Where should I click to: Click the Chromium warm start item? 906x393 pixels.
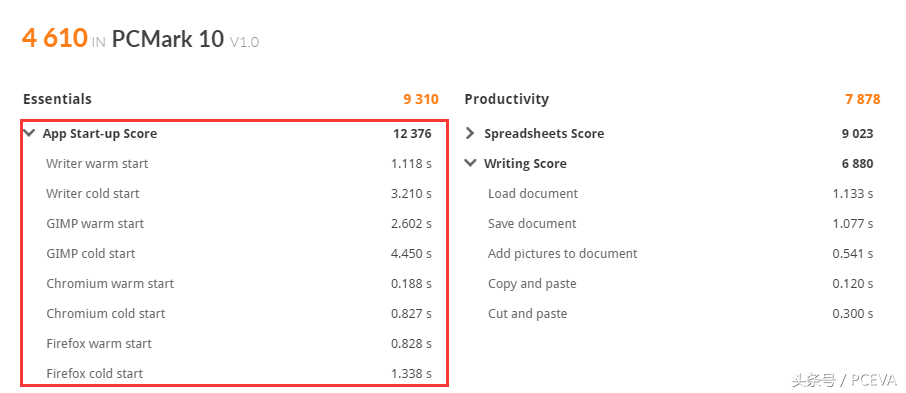point(239,284)
